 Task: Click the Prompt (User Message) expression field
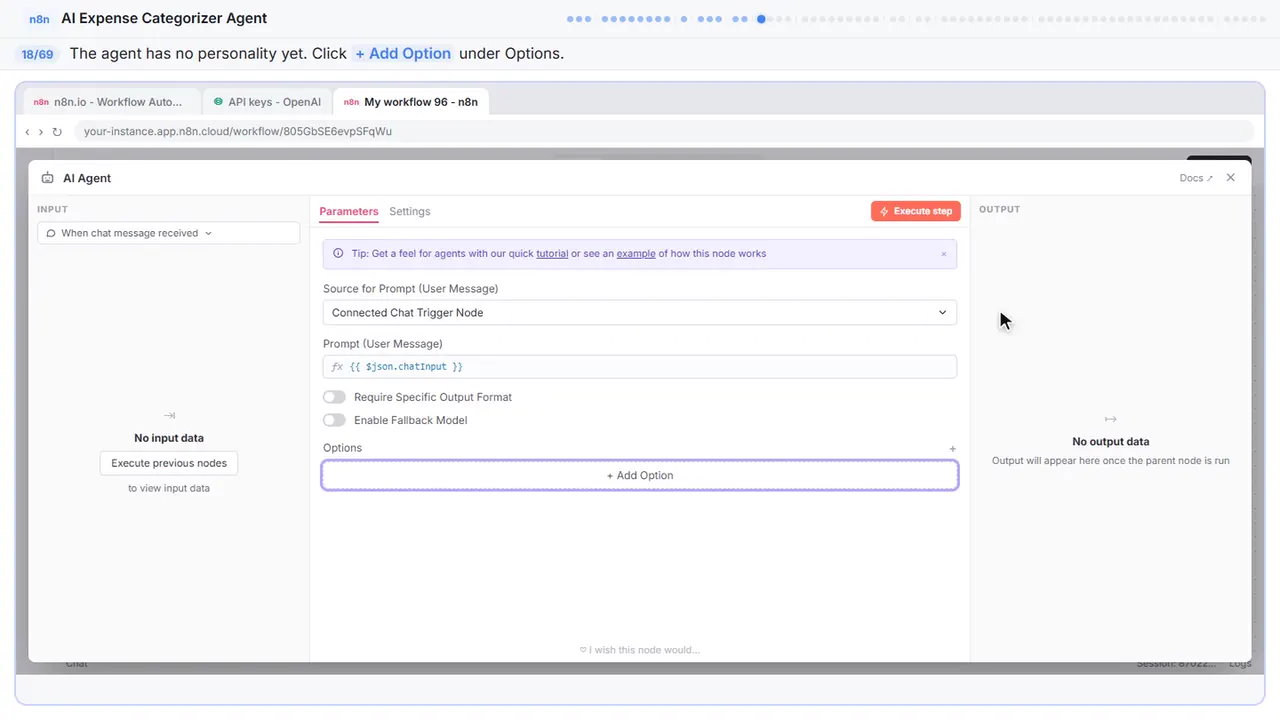pyautogui.click(x=640, y=367)
